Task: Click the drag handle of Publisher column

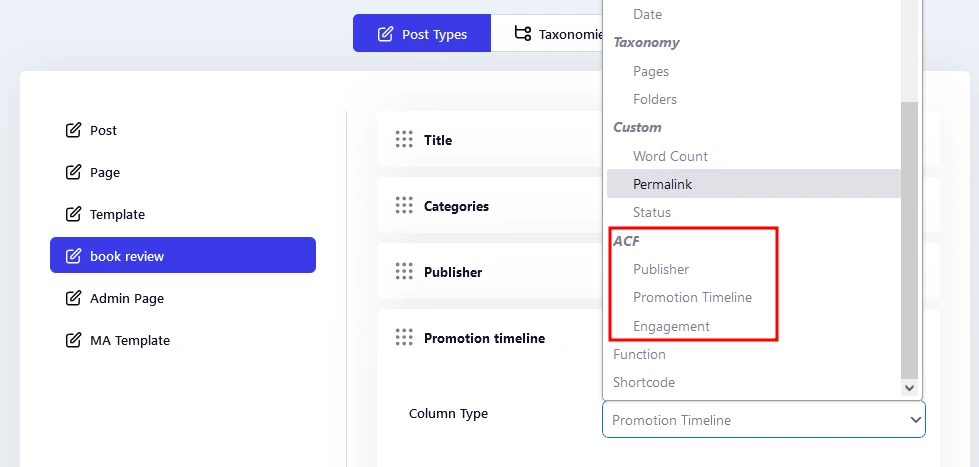Action: click(x=404, y=272)
